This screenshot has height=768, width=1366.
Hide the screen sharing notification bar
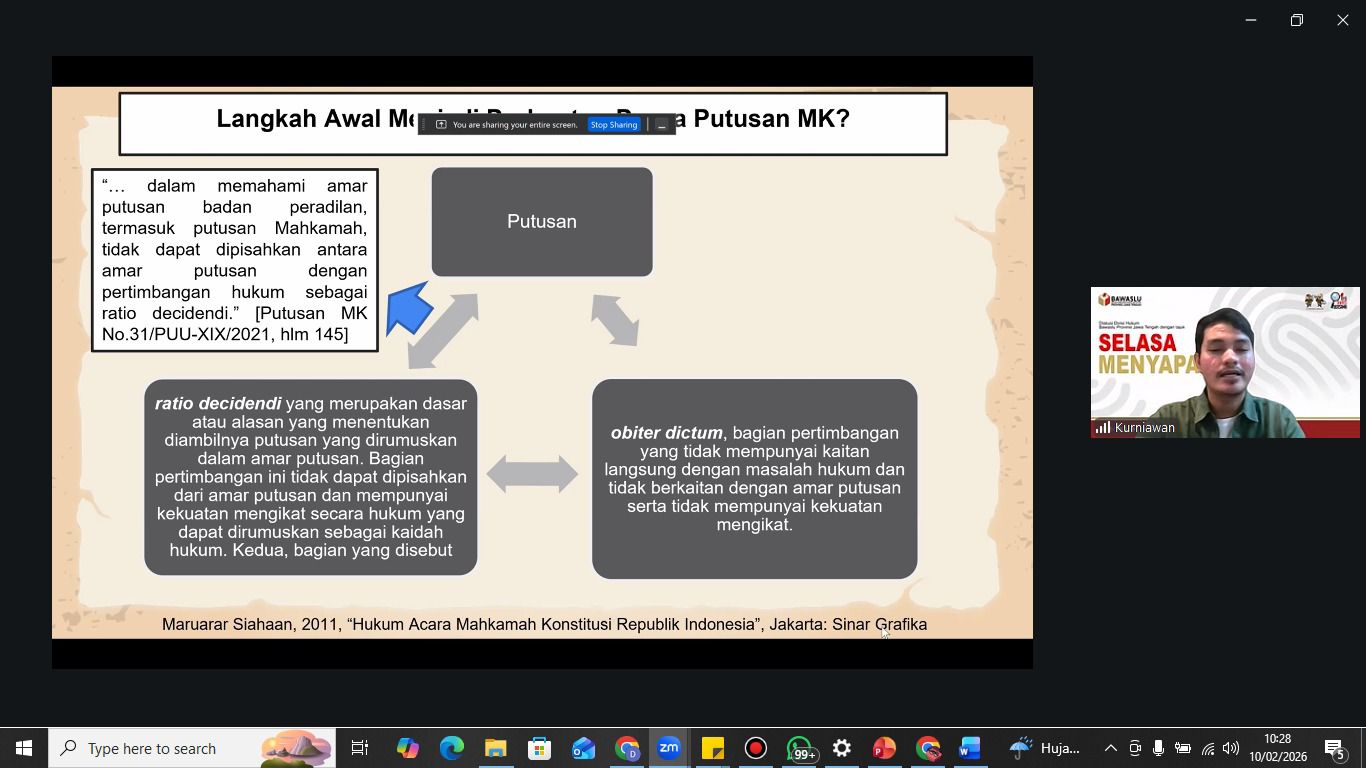point(661,125)
